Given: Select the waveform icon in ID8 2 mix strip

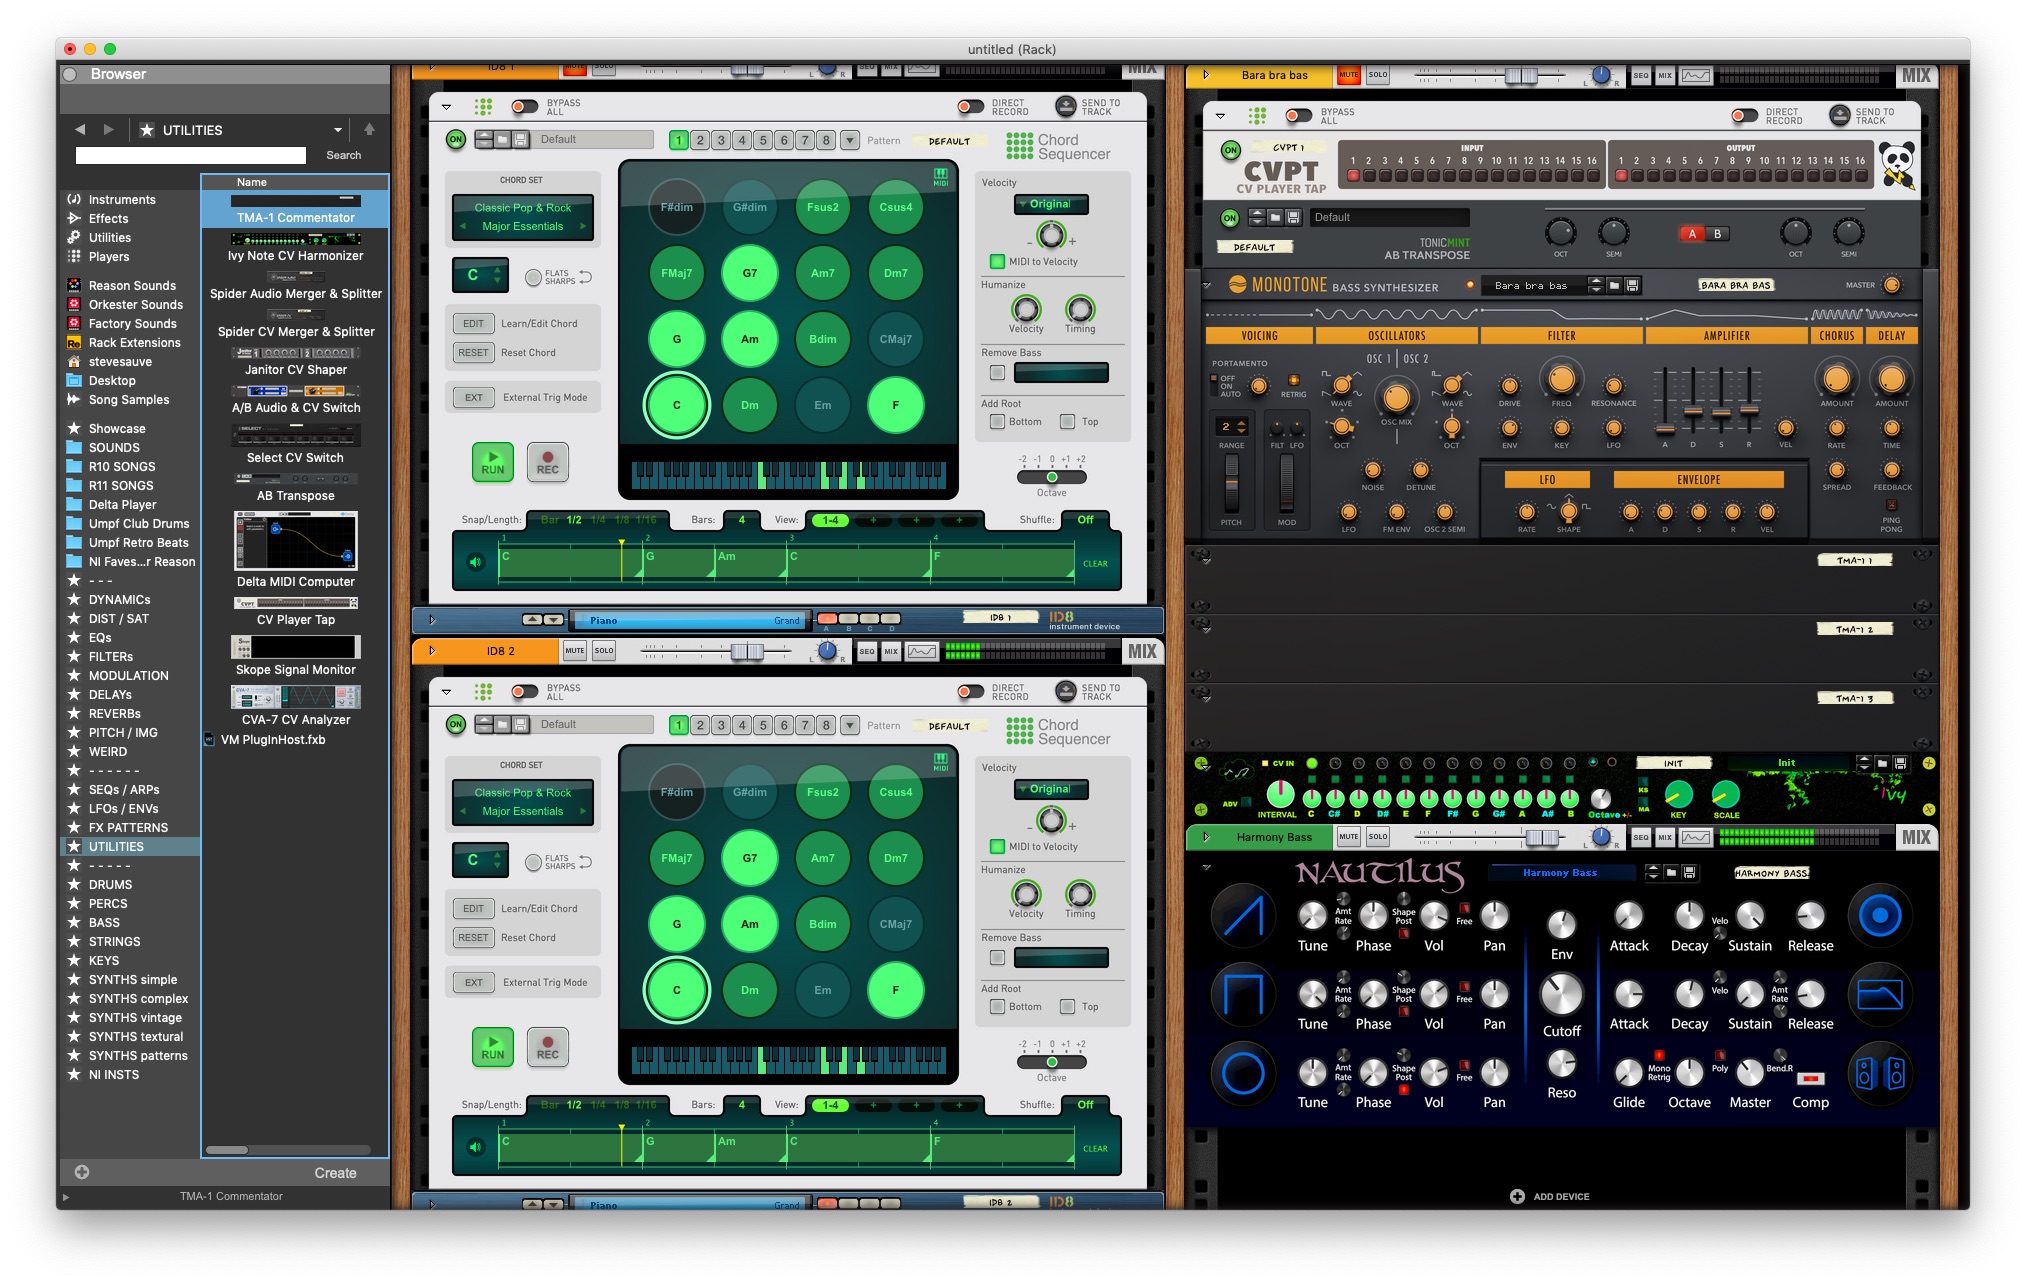Looking at the screenshot, I should (x=922, y=651).
